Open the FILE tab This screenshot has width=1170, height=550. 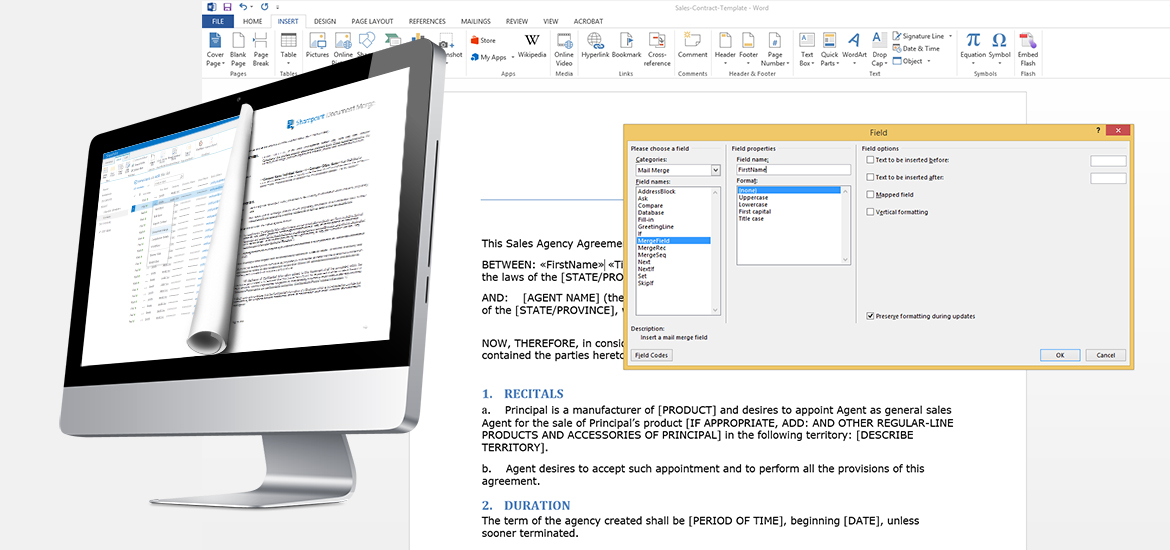point(217,22)
